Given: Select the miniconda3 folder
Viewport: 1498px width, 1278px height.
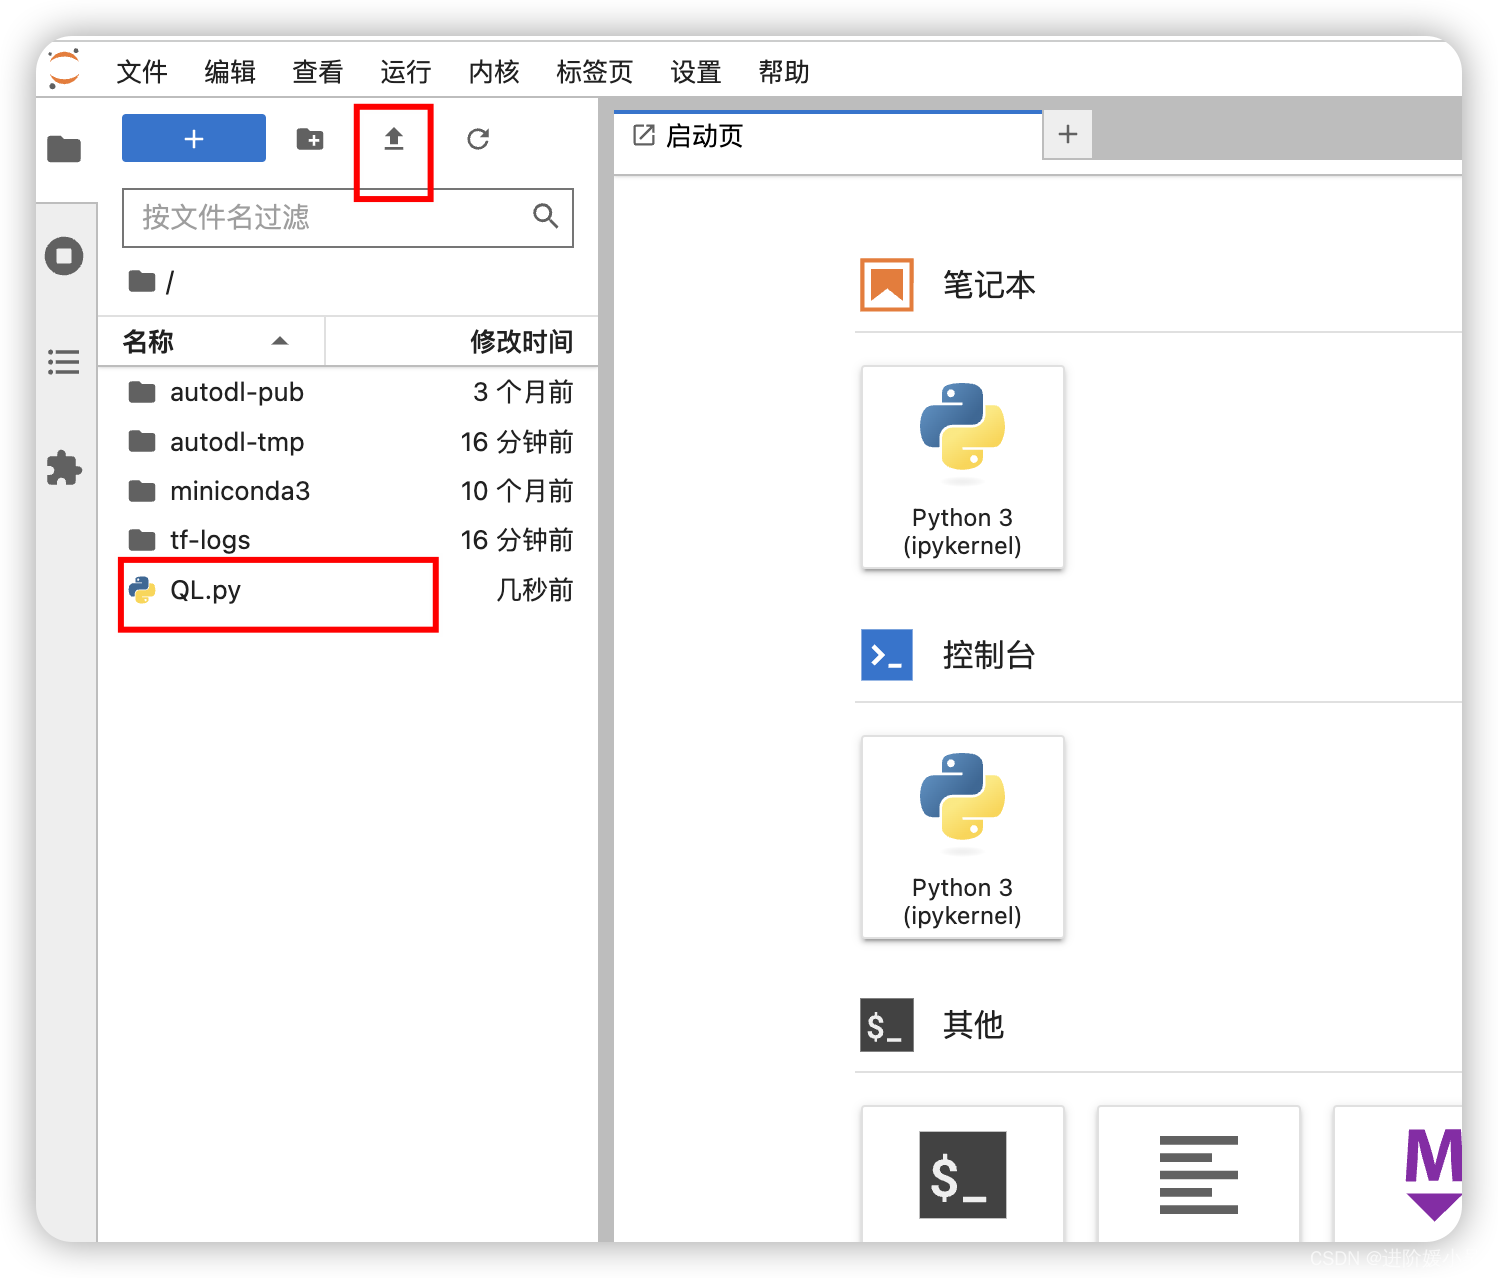Looking at the screenshot, I should point(348,491).
